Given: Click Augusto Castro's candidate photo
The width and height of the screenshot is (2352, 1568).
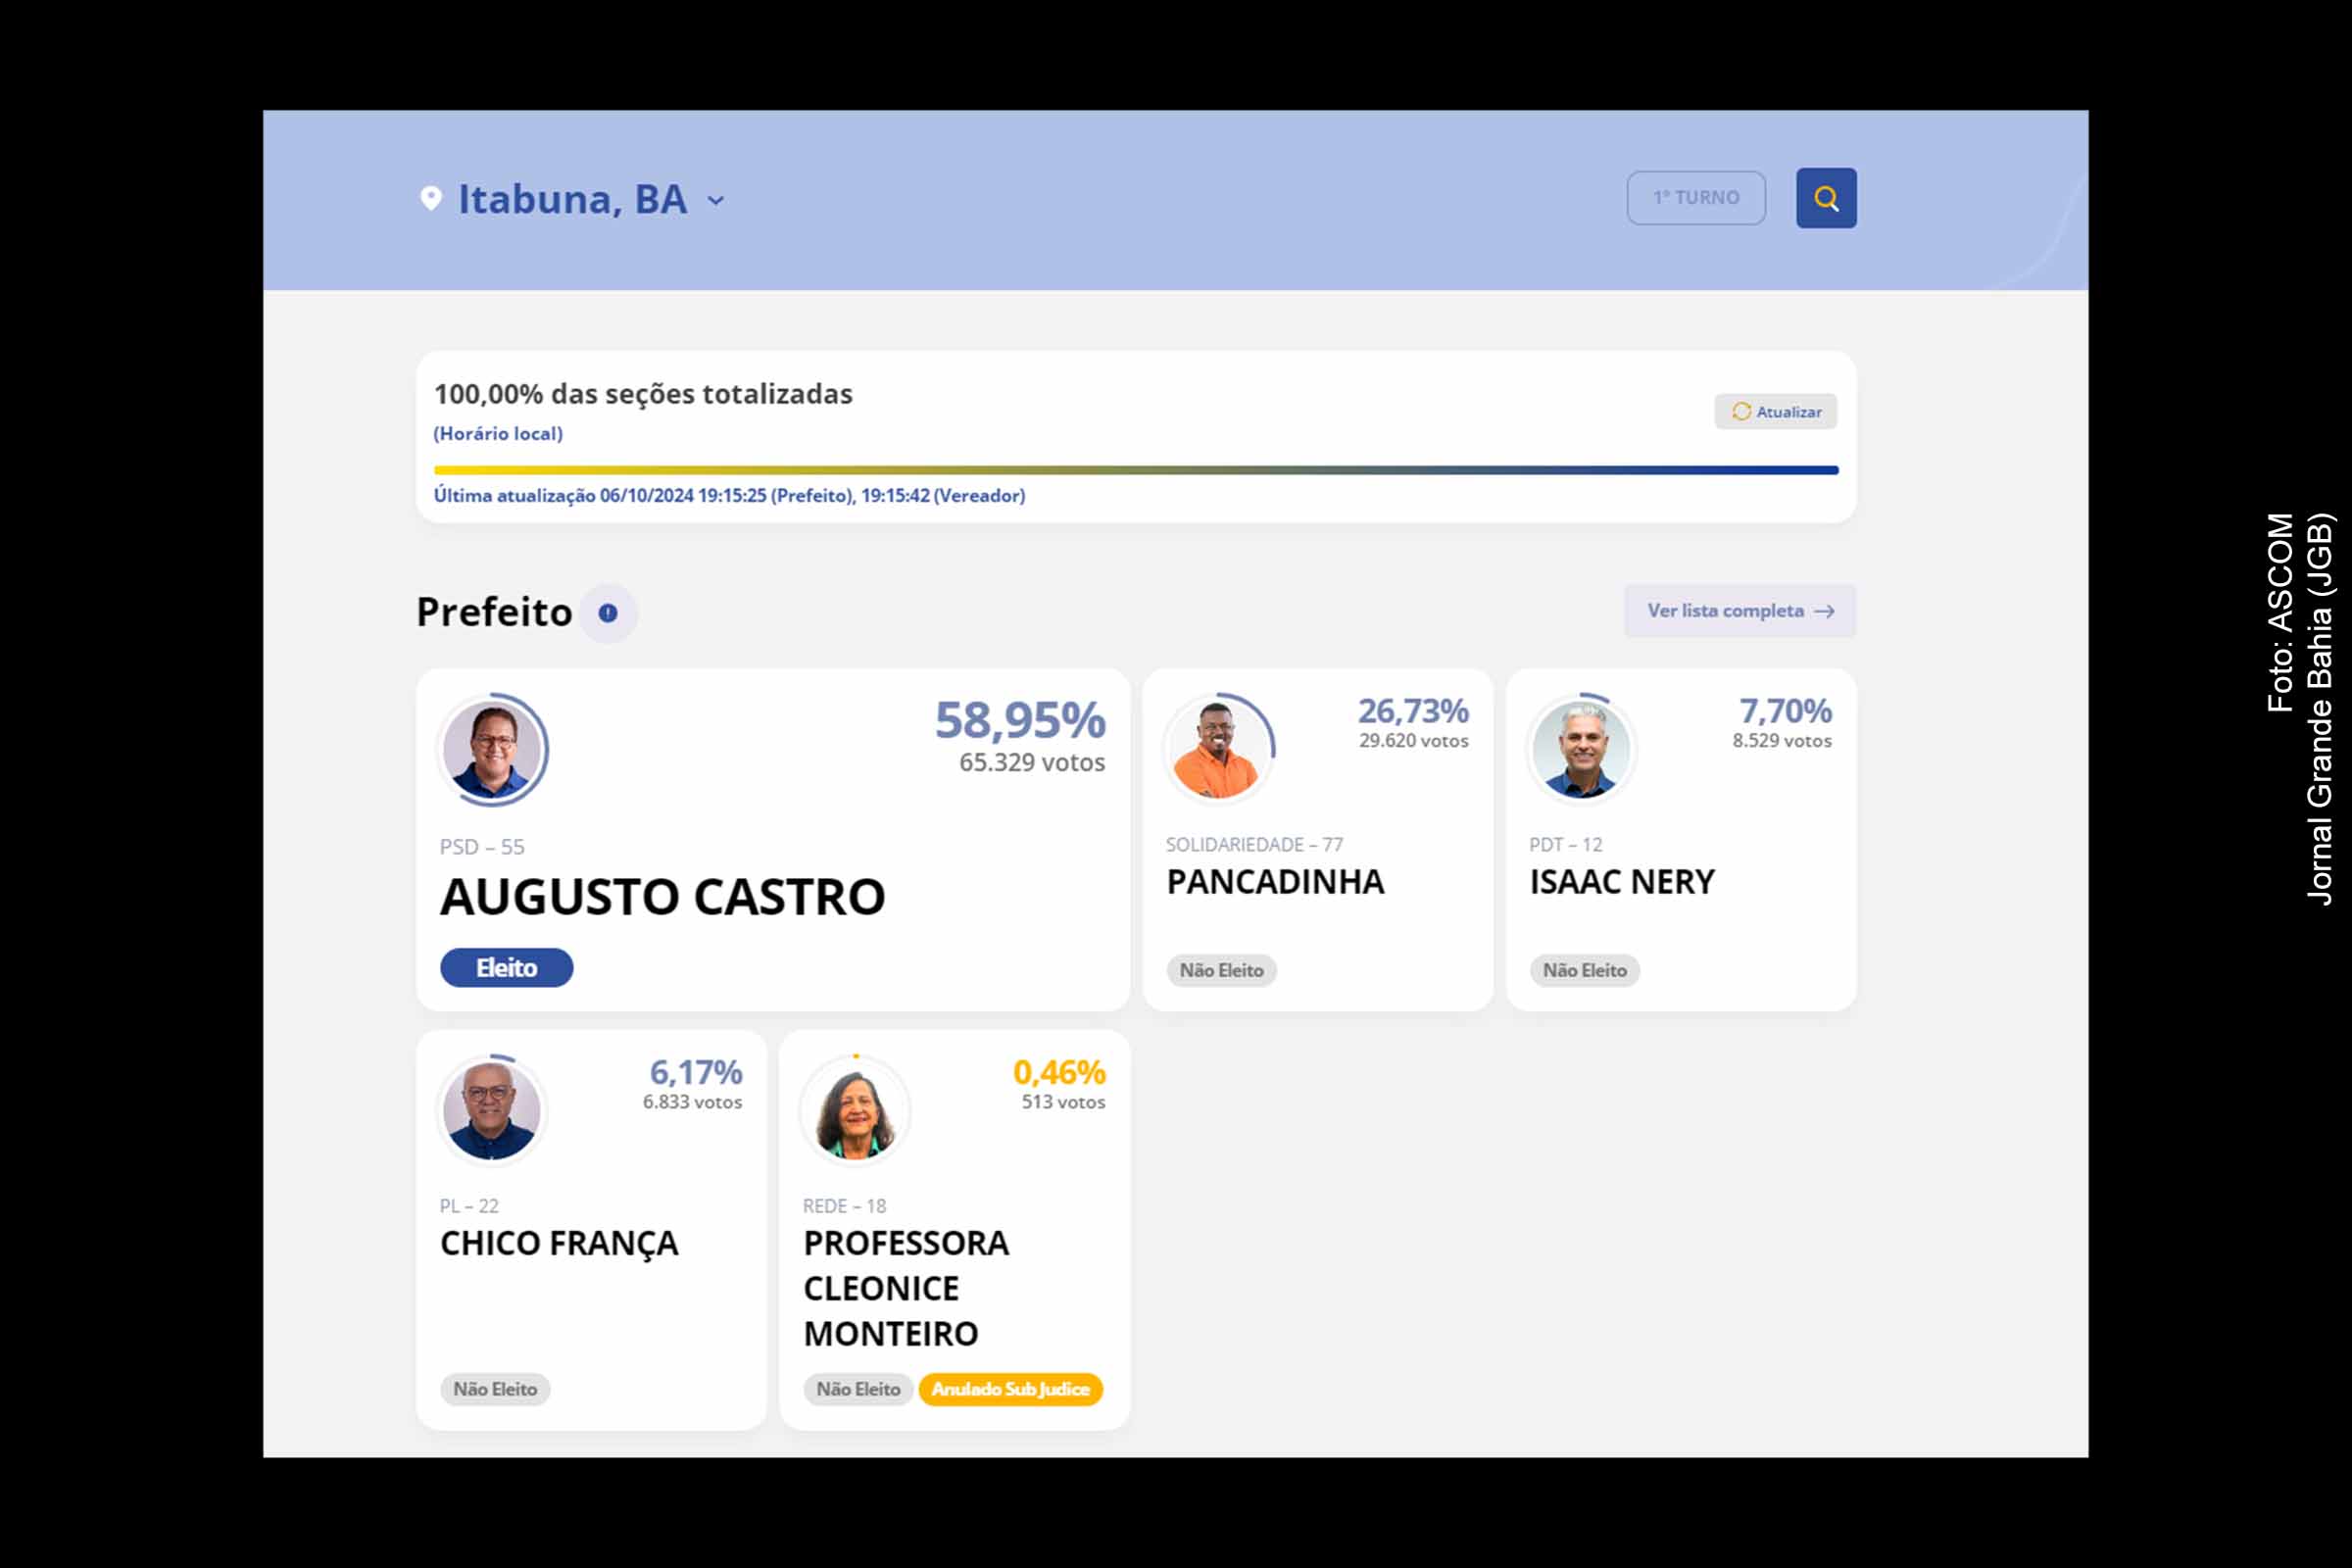Looking at the screenshot, I should click(492, 750).
